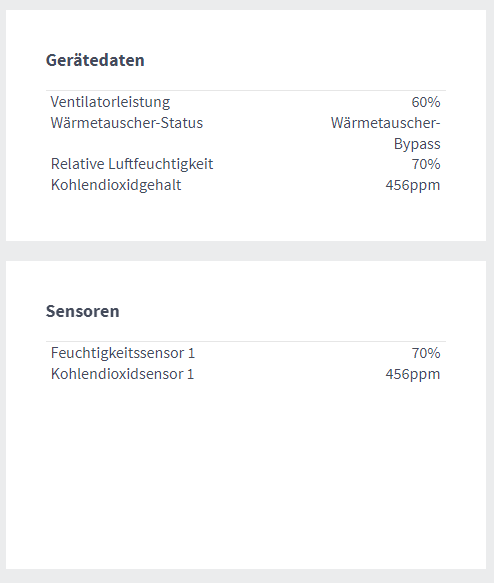Click the gray gap between the two cards
Viewport: 494px width, 583px height.
coord(246,251)
